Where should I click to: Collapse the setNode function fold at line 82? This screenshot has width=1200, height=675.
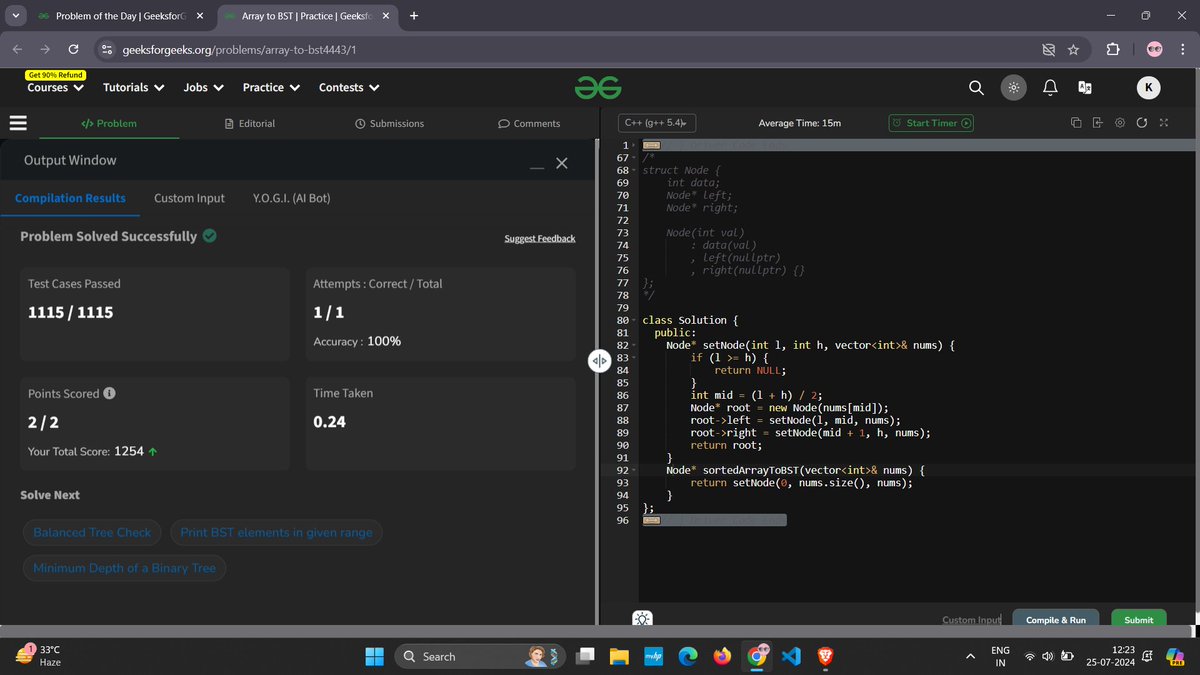pyautogui.click(x=632, y=345)
